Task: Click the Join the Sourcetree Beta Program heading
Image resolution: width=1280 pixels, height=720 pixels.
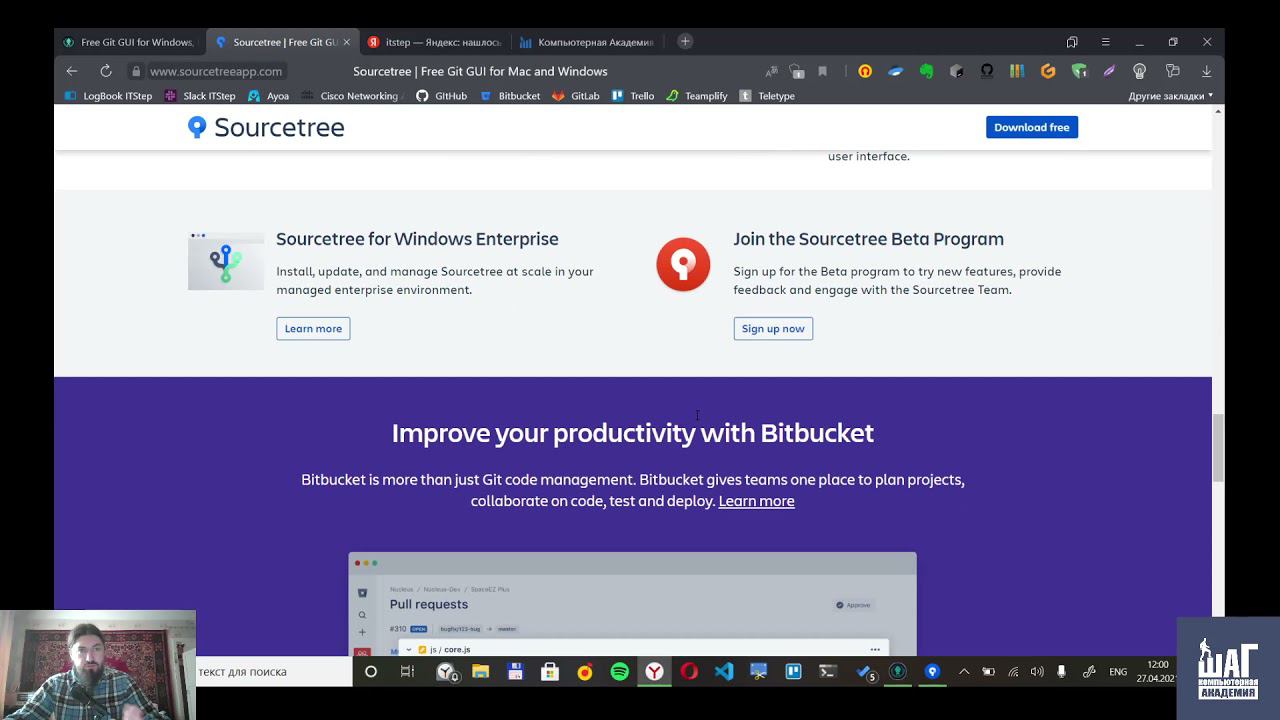Action: [868, 239]
